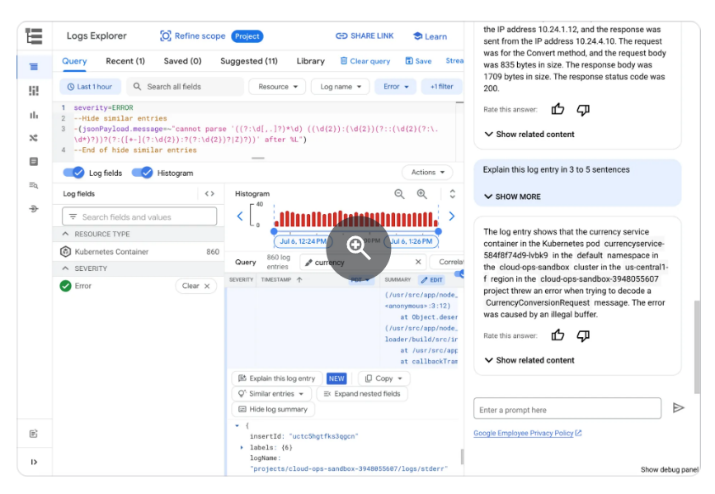Click Explain this log entry
715x494 pixels.
pos(277,379)
